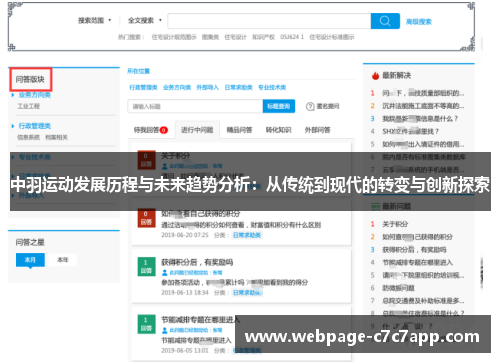Select 工业工程 under 业务方向类
The width and height of the screenshot is (500, 362).
point(28,106)
